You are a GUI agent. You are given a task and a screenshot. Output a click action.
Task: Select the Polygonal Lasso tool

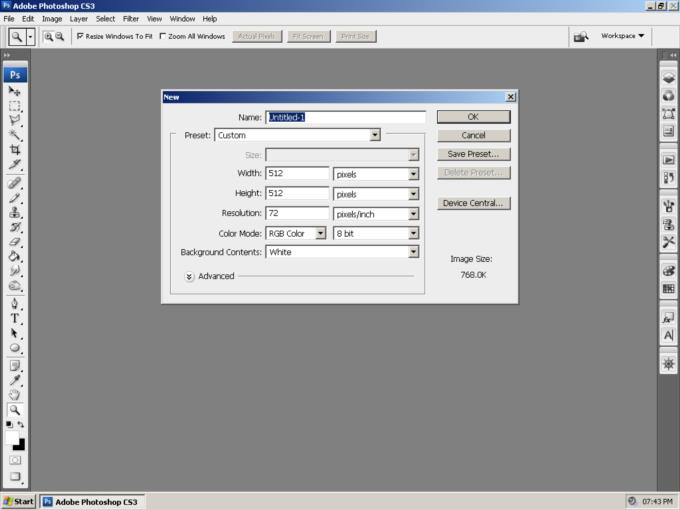14,120
